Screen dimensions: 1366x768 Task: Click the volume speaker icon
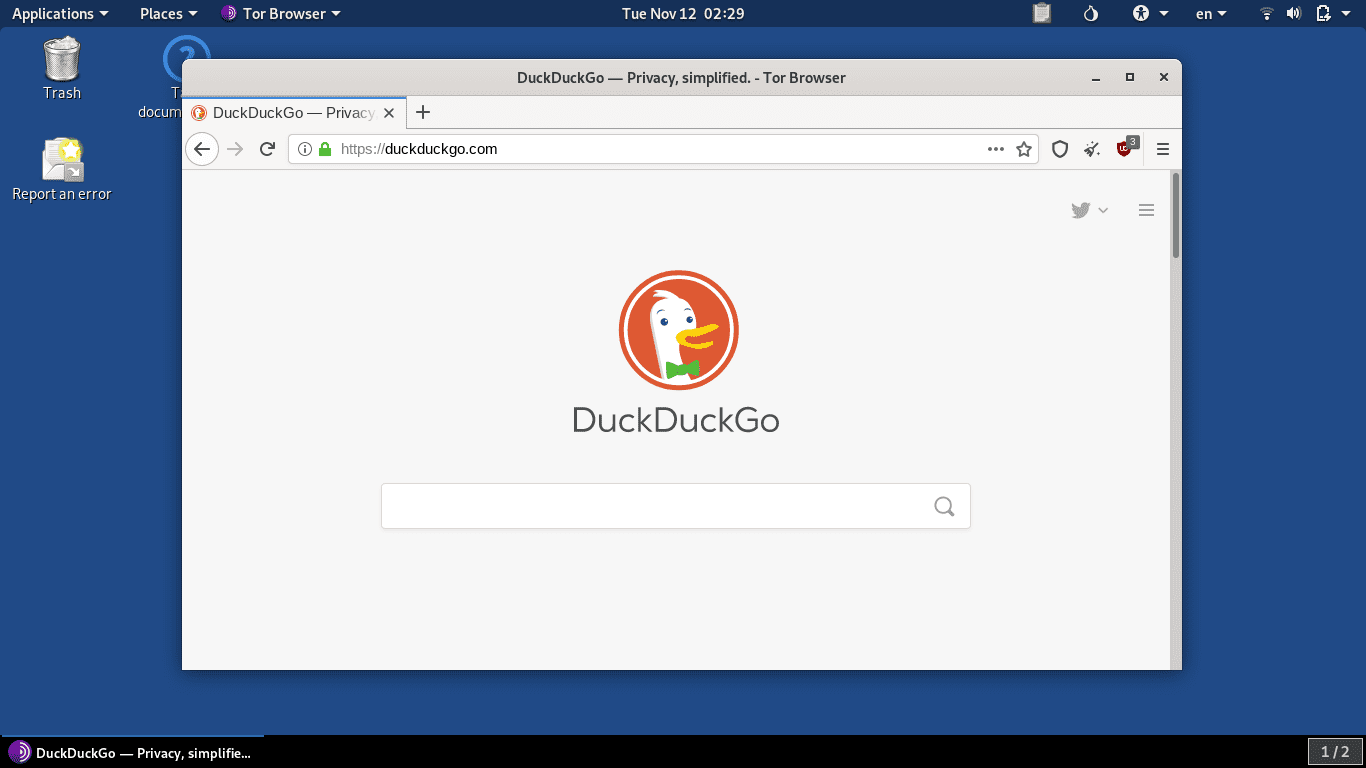(1294, 13)
